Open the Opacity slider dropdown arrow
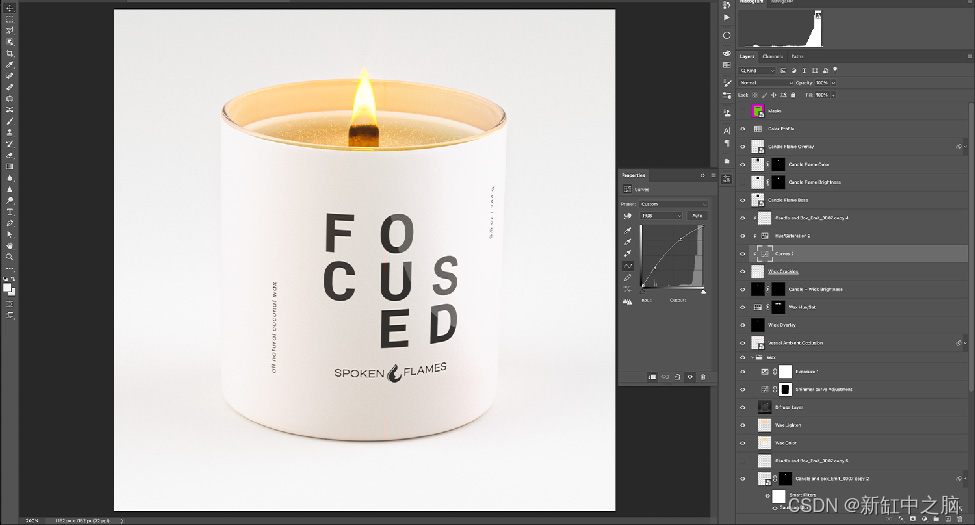The width and height of the screenshot is (975, 525). pos(833,83)
